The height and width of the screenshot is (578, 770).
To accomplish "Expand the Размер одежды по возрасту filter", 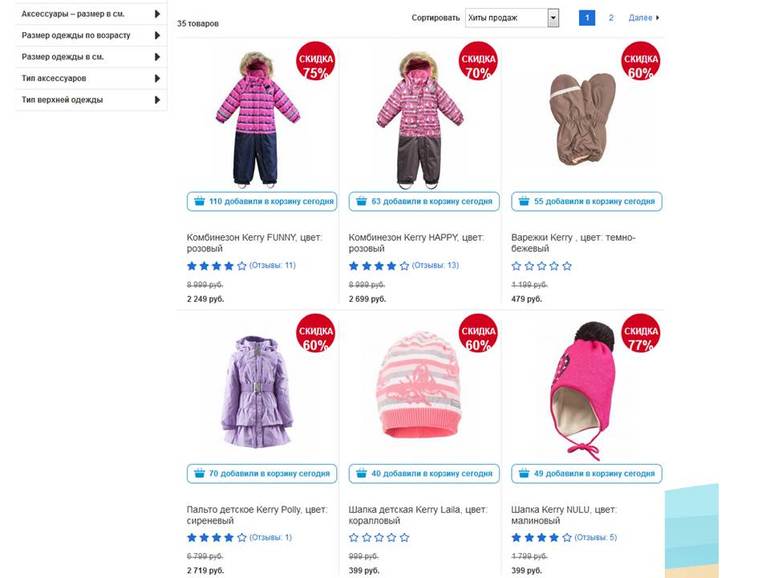I will 157,36.
